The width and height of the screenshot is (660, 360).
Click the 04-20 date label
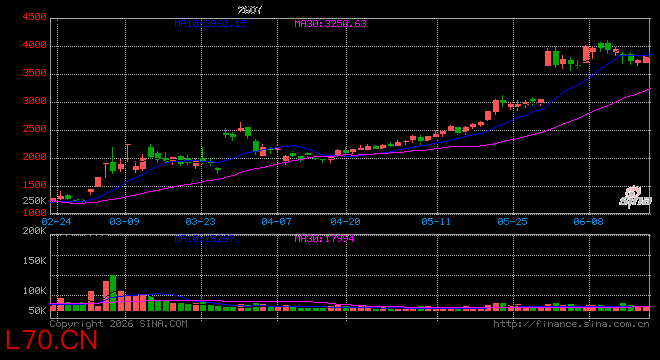(345, 222)
